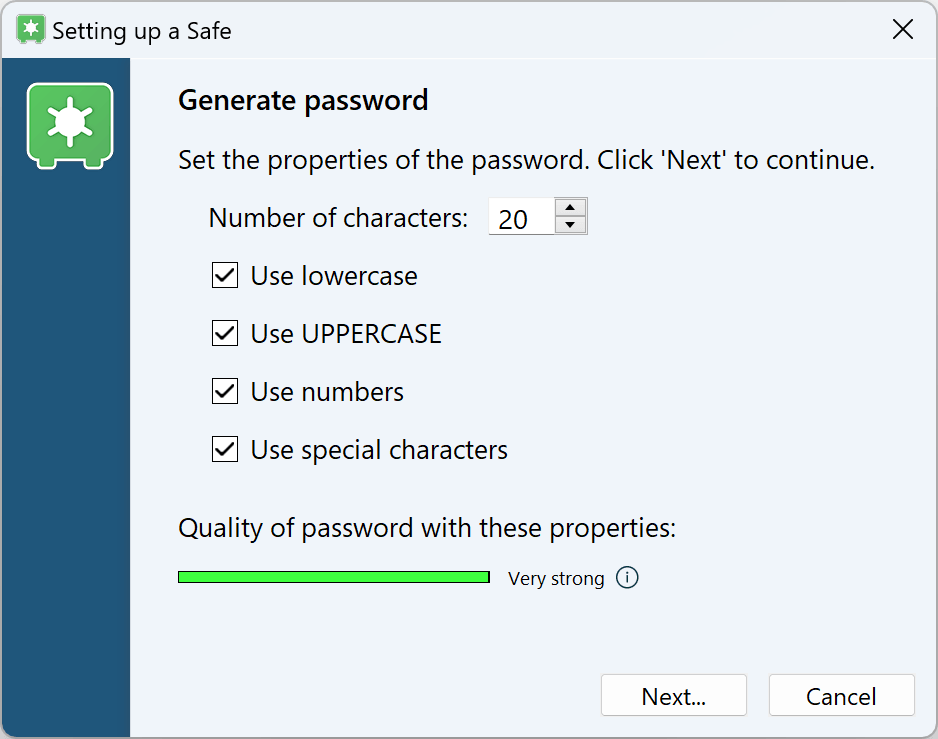Cancel the safe setup
Image resolution: width=938 pixels, height=739 pixels.
tap(841, 696)
